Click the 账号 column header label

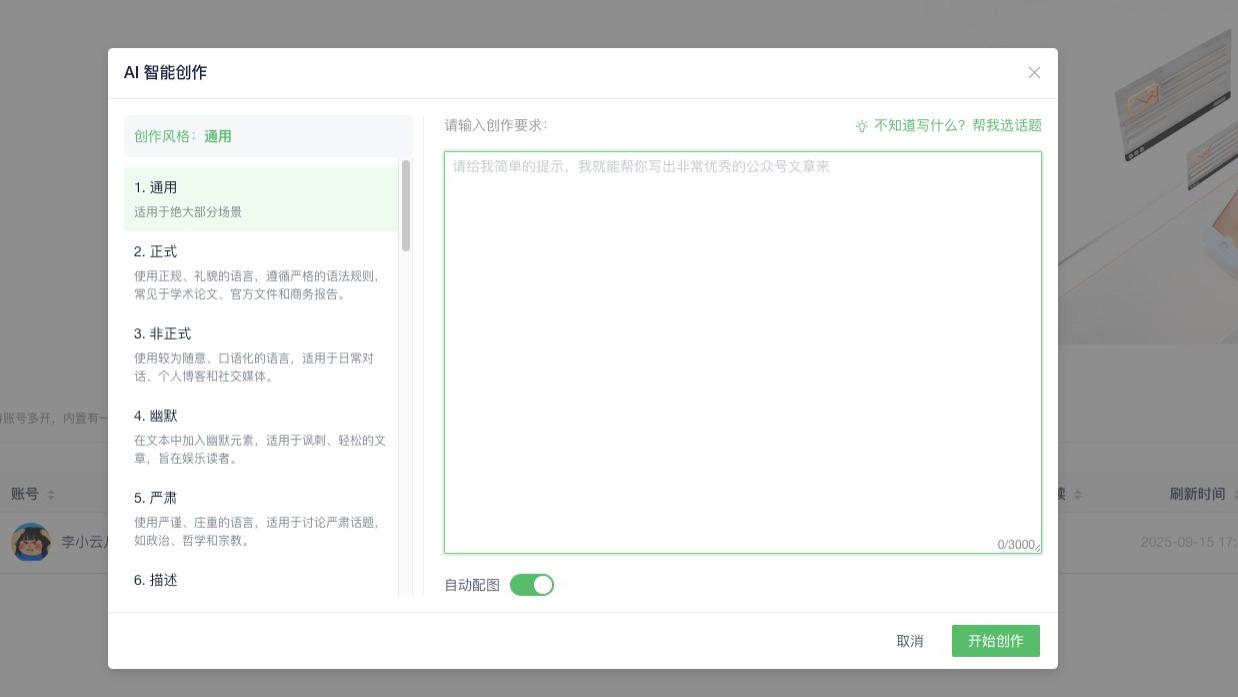click(24, 493)
